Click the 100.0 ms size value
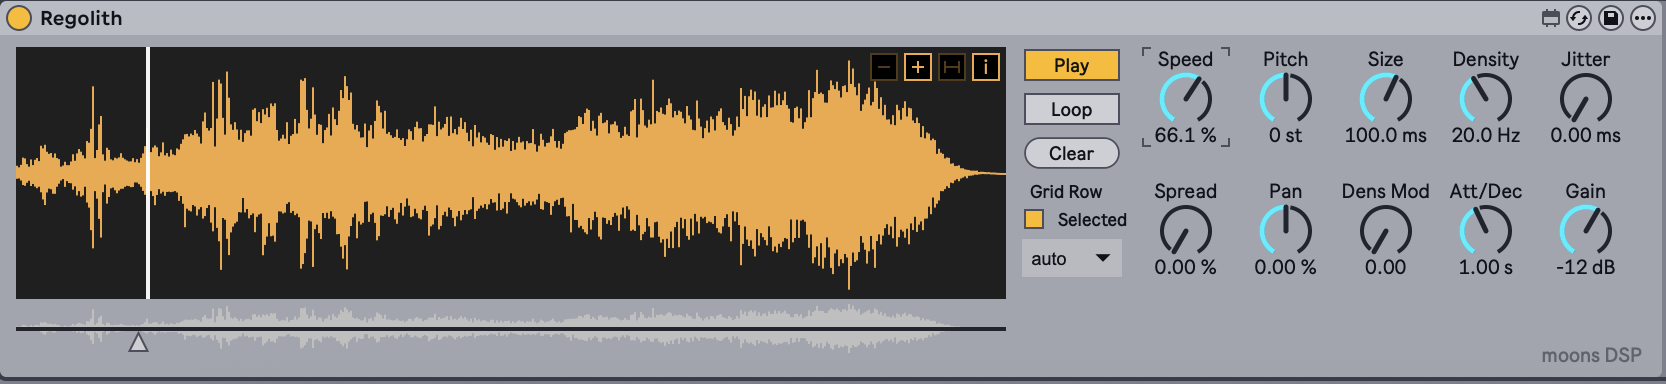The height and width of the screenshot is (384, 1666). click(x=1385, y=135)
